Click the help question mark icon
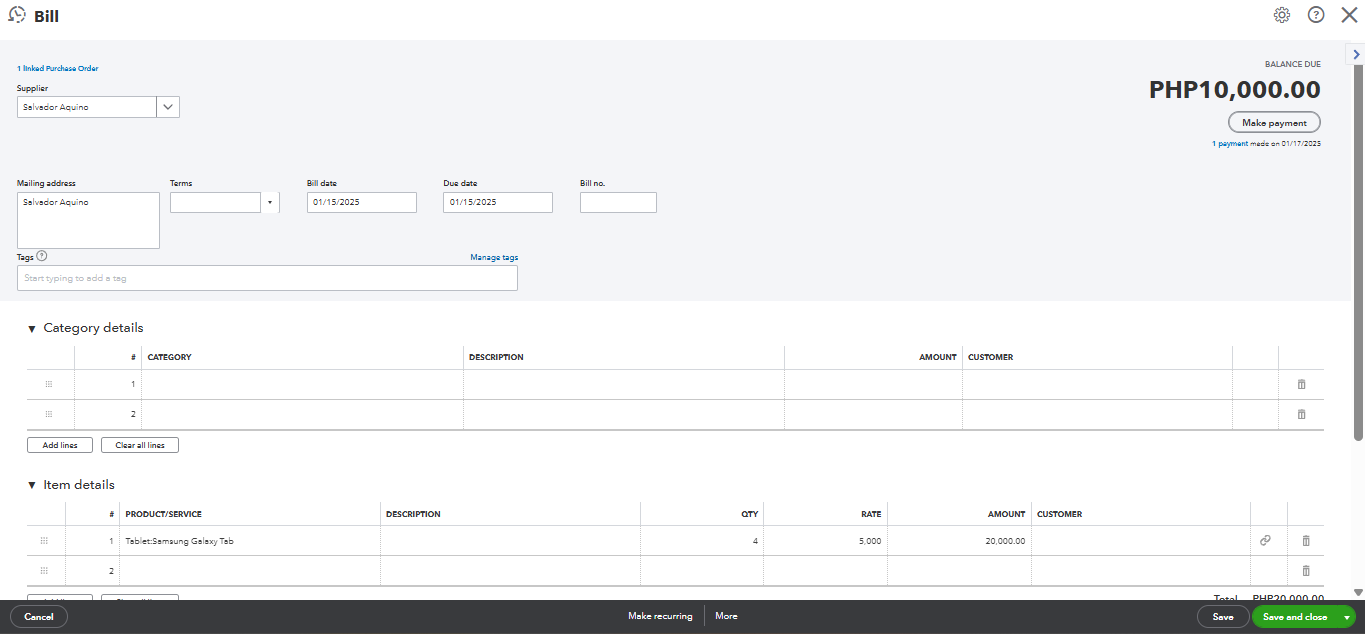Viewport: 1365px width, 634px height. click(1316, 15)
